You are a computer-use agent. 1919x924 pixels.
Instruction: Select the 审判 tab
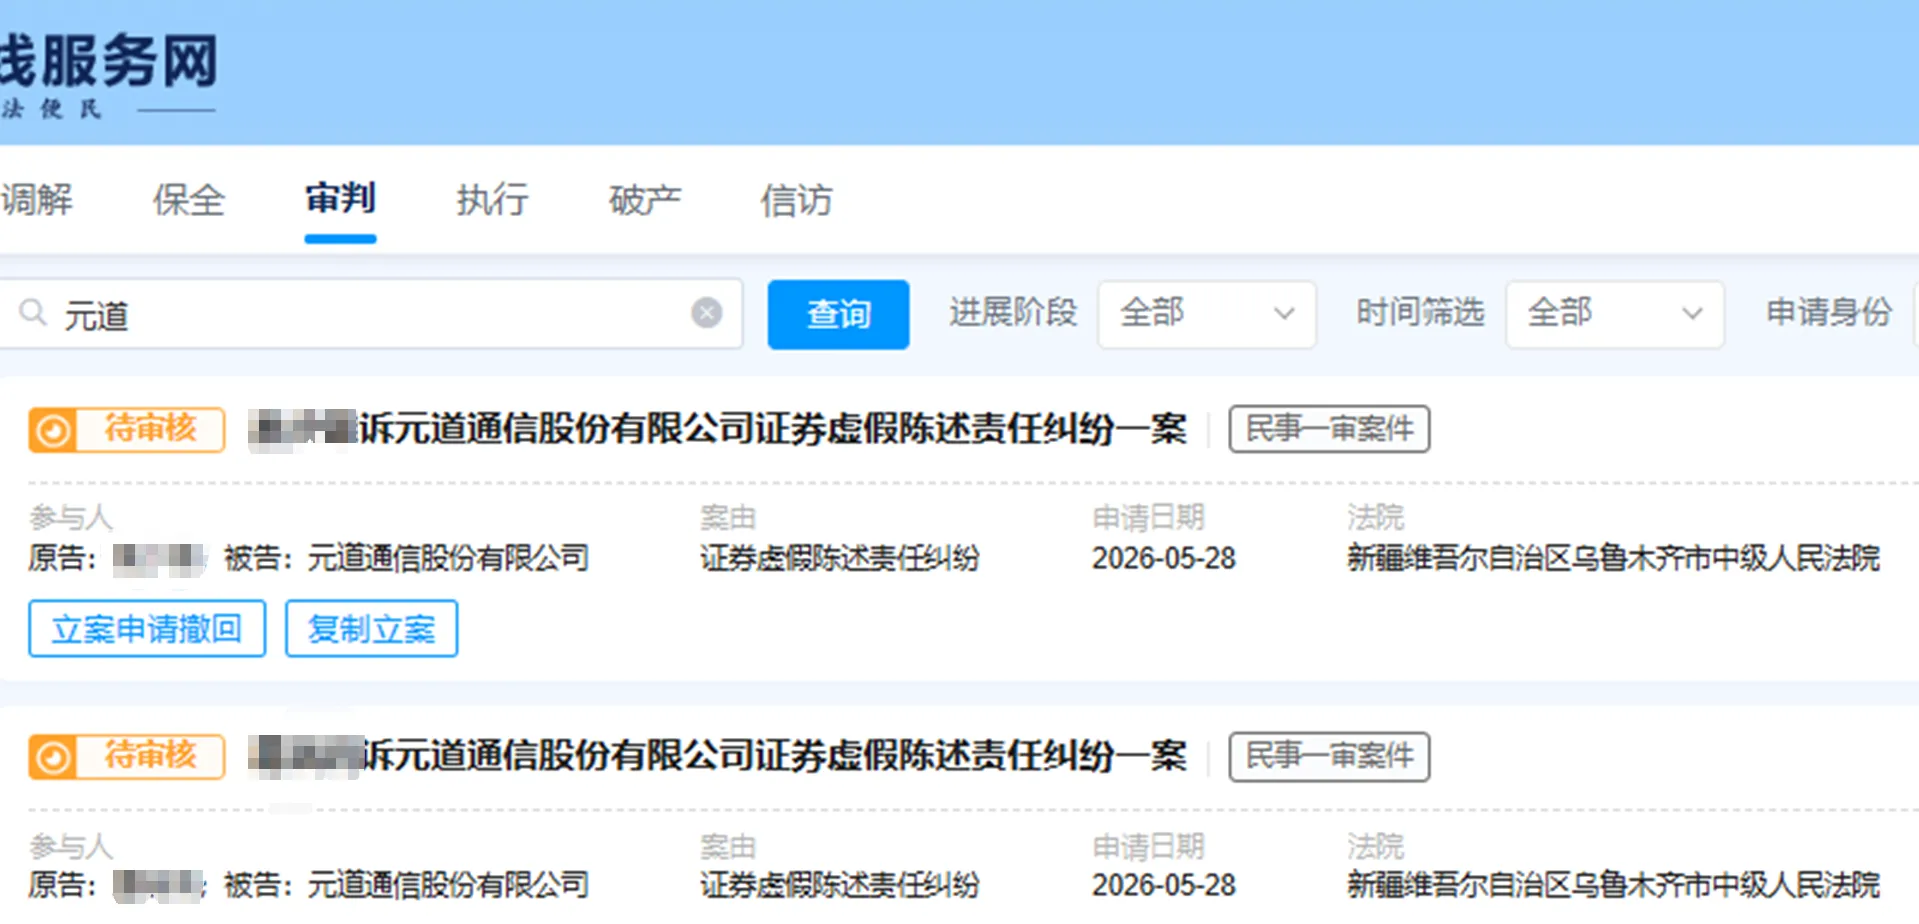340,198
